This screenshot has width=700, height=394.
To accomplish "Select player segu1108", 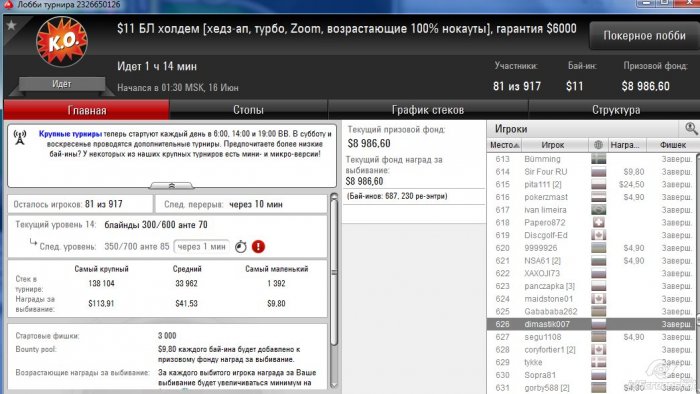I will point(543,337).
